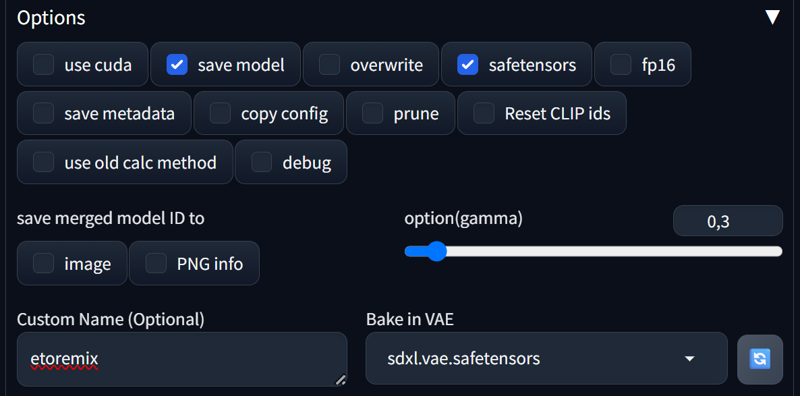Open the Bake in VAE dropdown
The height and width of the screenshot is (396, 800).
[x=546, y=359]
